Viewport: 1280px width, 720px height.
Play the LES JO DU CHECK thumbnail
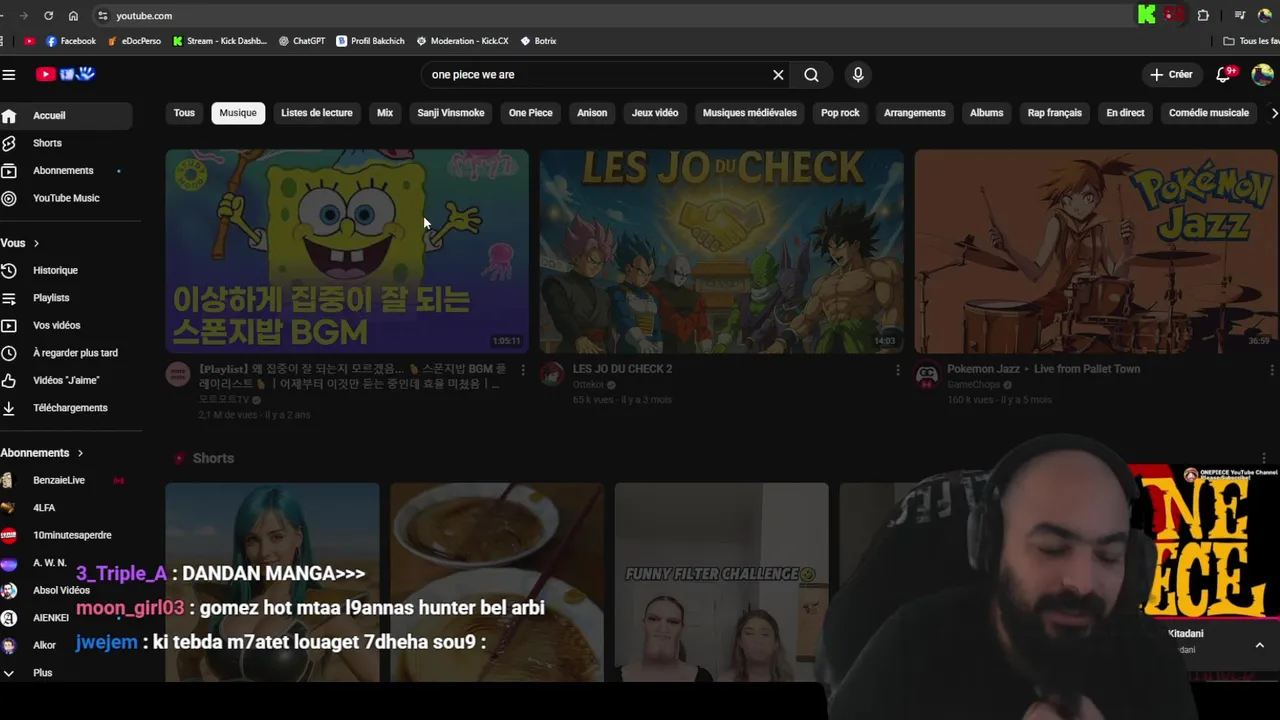click(722, 251)
